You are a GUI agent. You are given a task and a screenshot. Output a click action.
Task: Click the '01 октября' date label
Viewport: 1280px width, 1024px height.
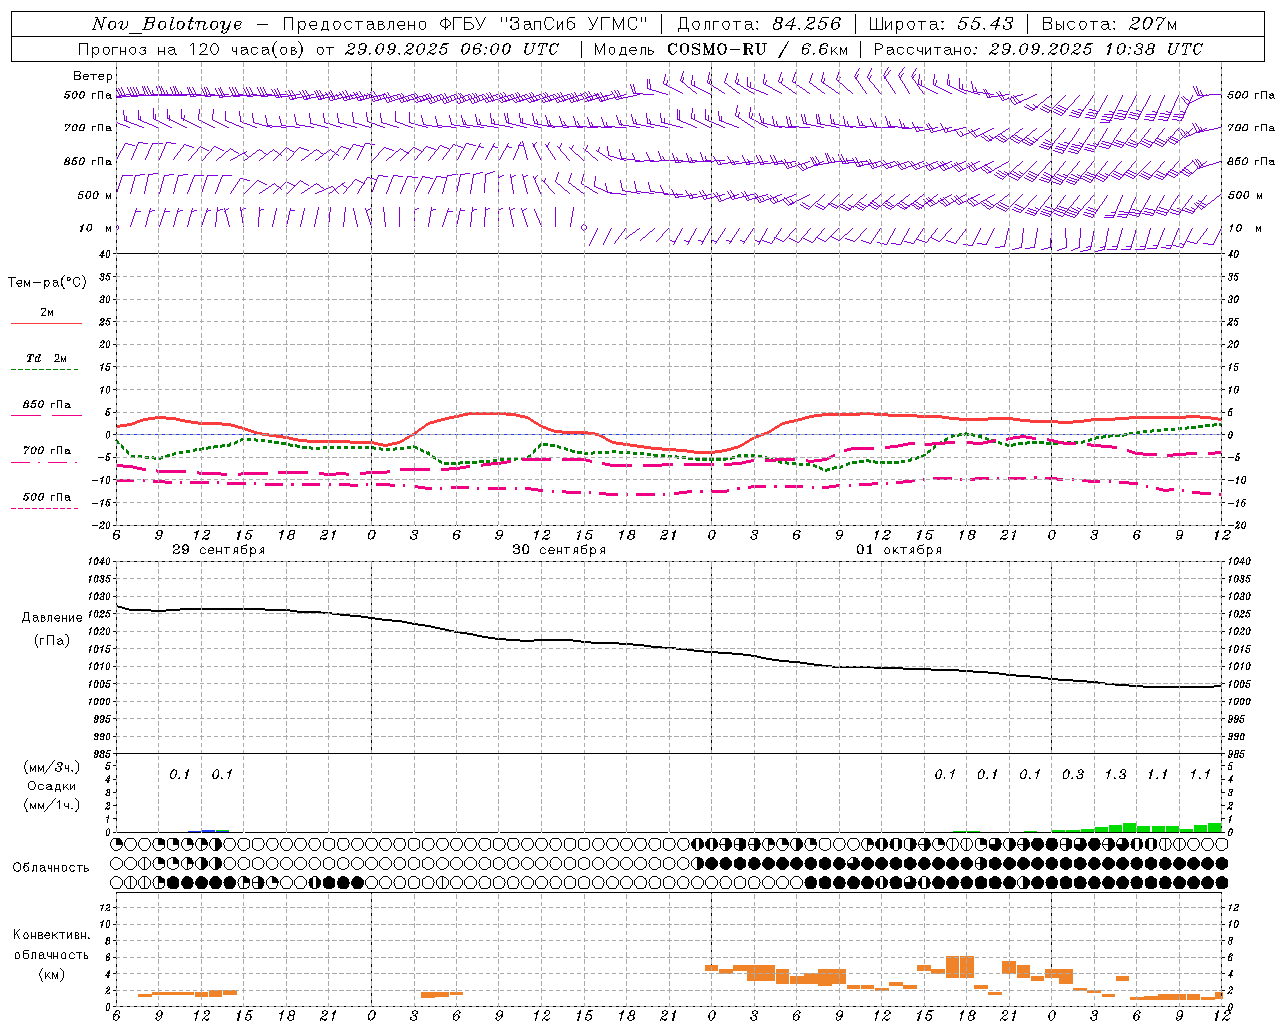click(899, 550)
